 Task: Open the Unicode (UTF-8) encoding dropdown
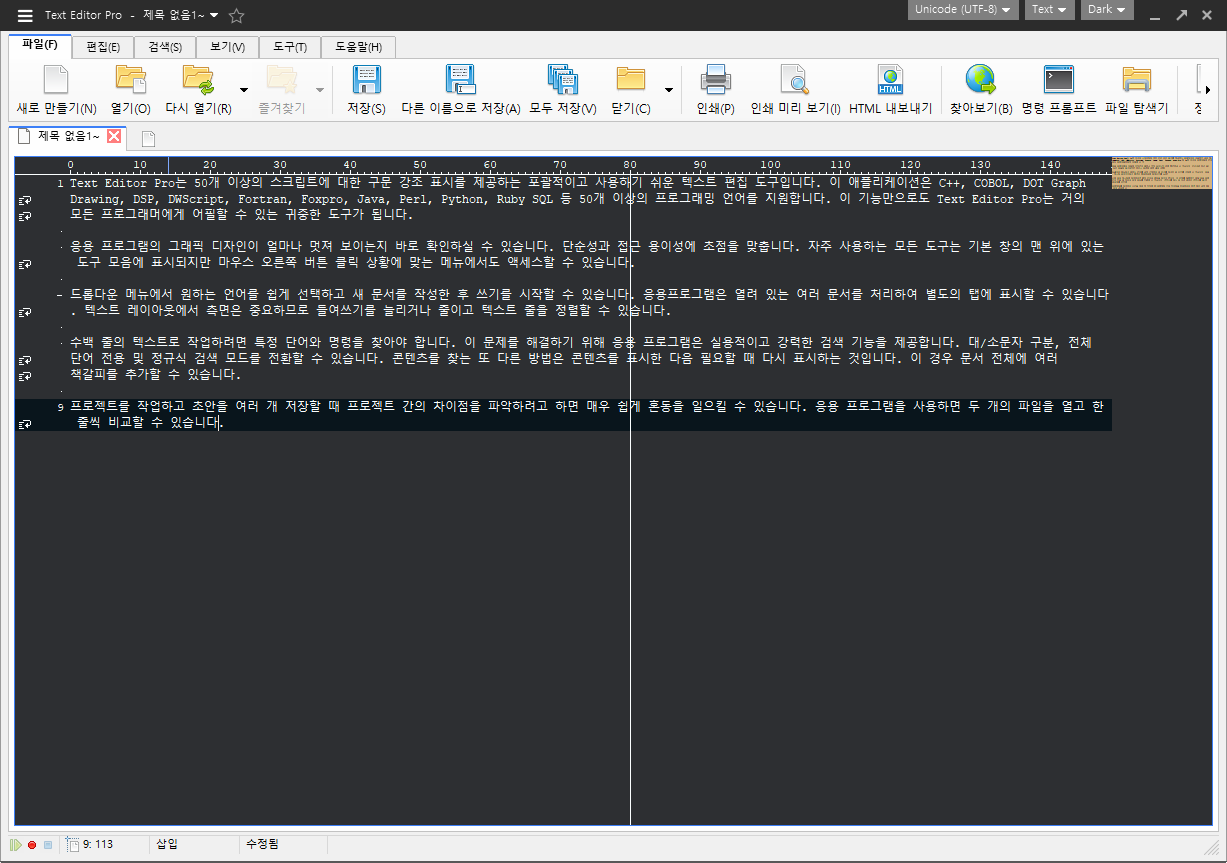tap(962, 10)
